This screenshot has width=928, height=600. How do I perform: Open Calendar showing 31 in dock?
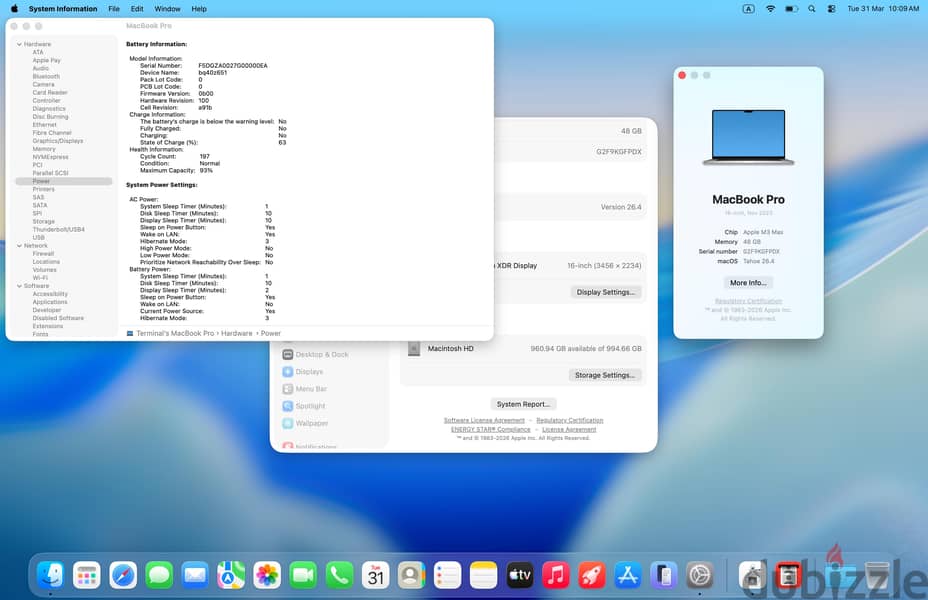(x=375, y=575)
